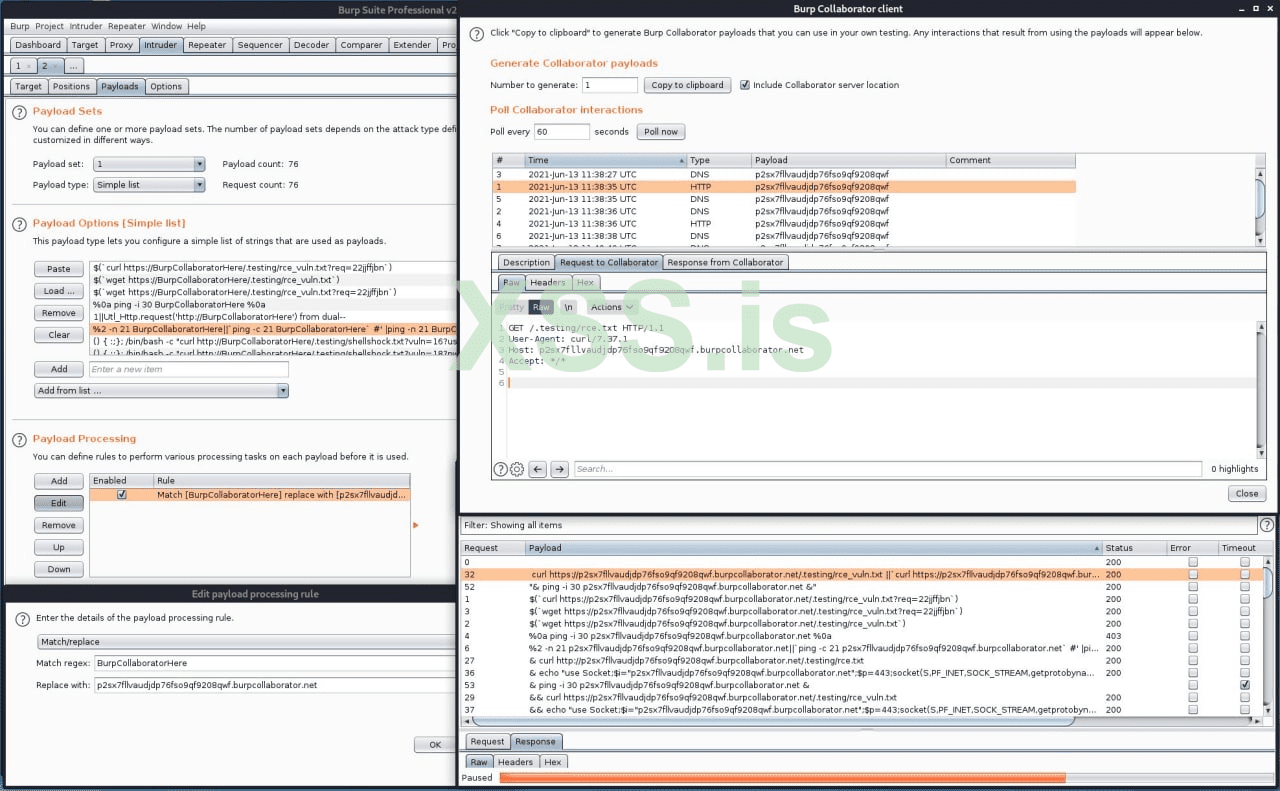Open the Project menu
This screenshot has width=1280, height=791.
50,26
